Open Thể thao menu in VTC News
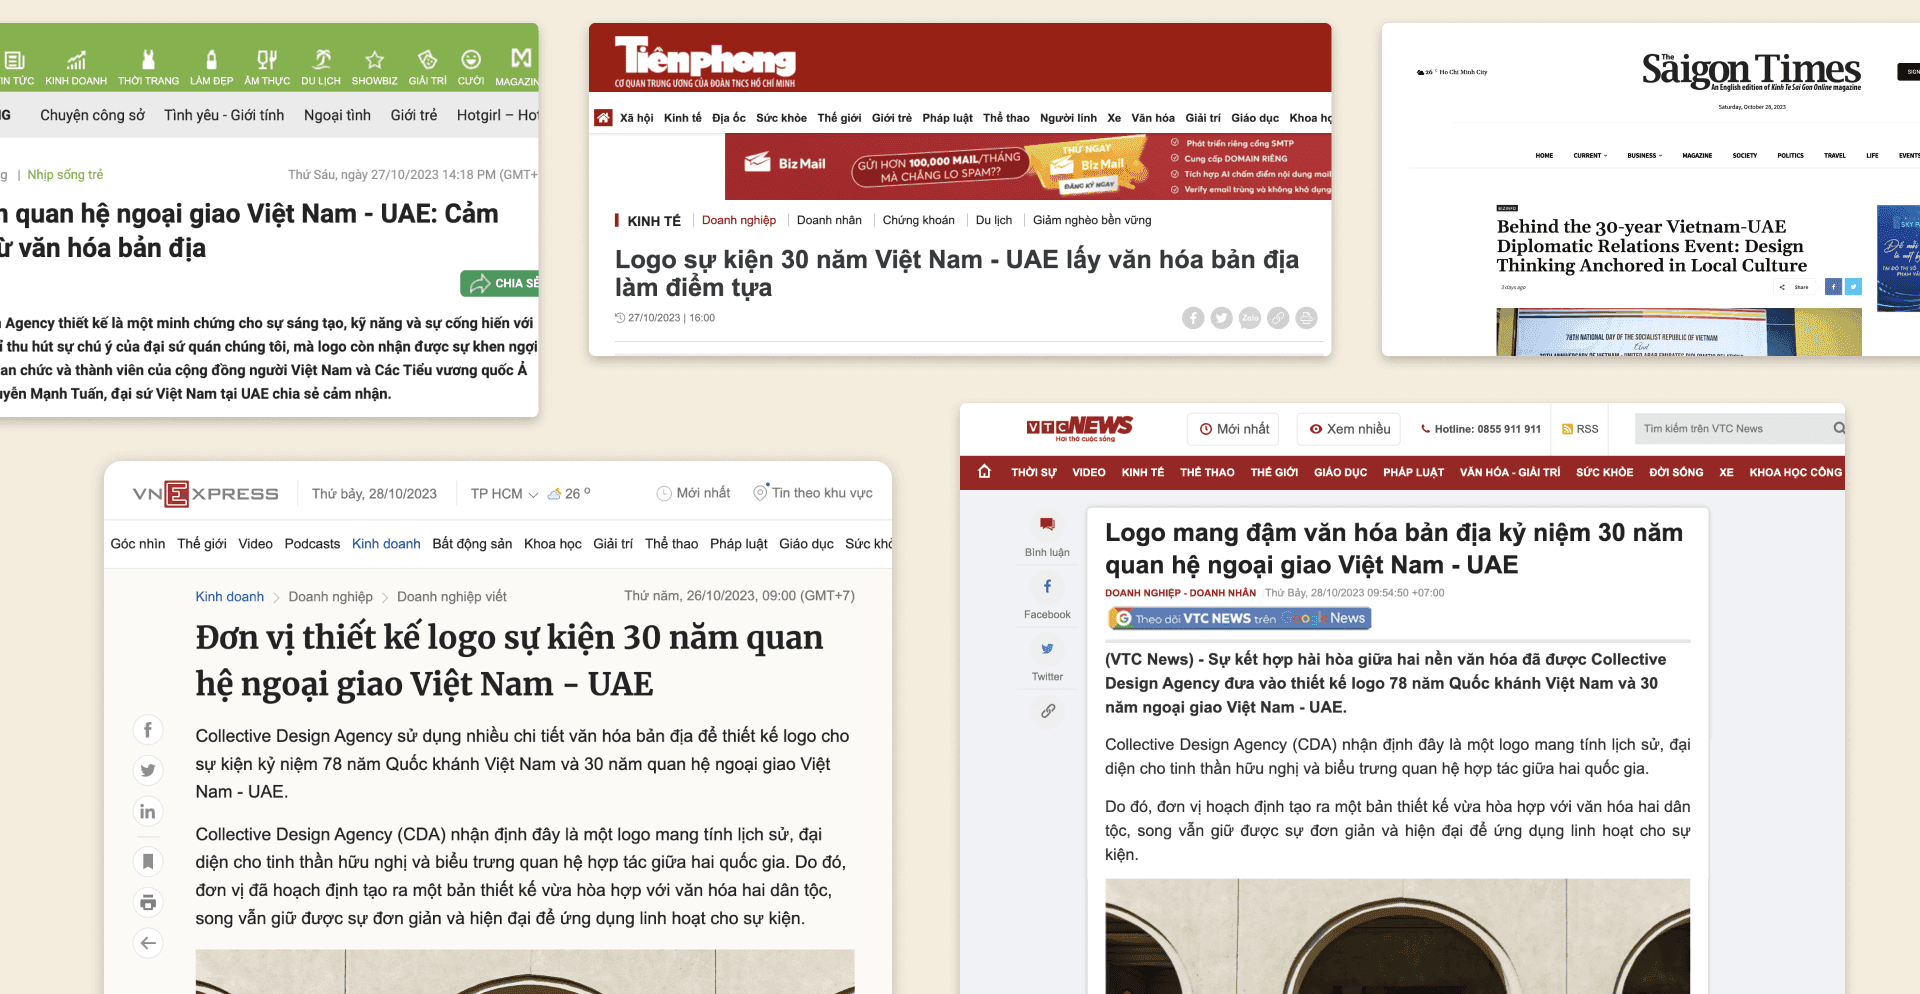 1207,472
